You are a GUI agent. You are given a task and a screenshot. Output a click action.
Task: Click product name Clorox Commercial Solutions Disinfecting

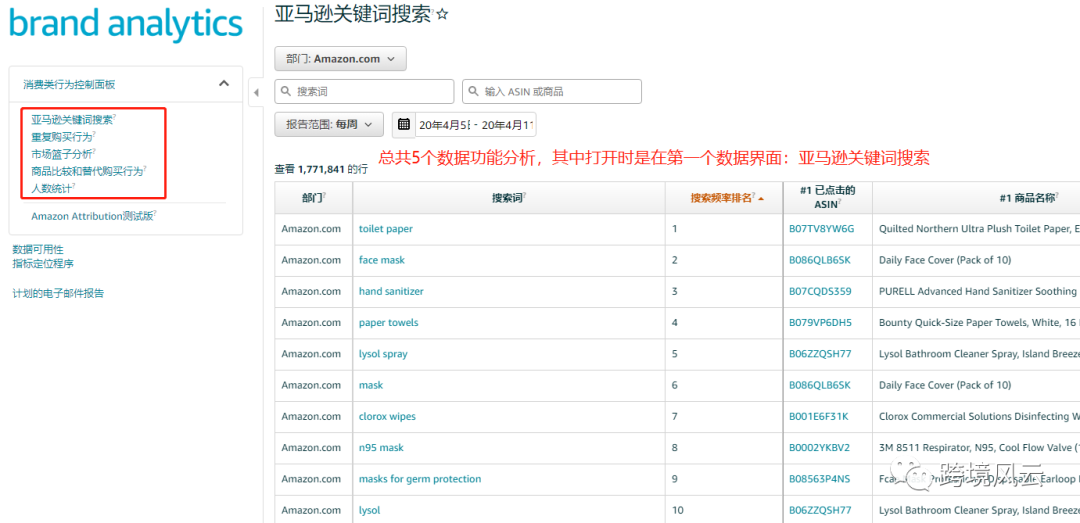(x=979, y=416)
